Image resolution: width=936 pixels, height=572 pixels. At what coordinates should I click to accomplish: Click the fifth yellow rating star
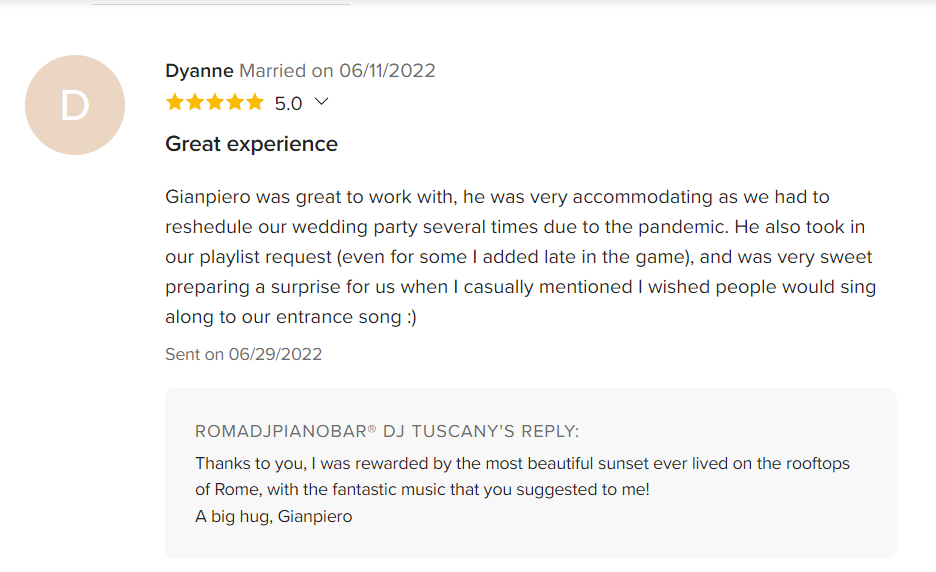point(255,102)
